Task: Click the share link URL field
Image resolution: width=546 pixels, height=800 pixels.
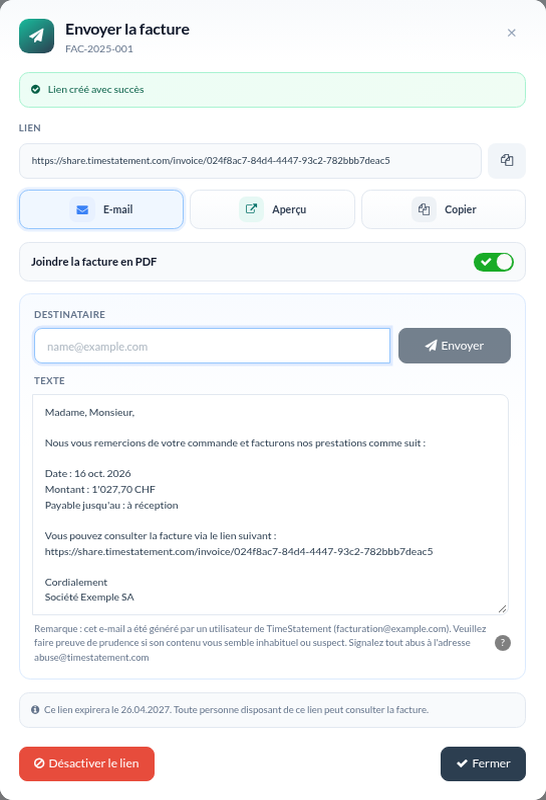Action: coord(250,161)
